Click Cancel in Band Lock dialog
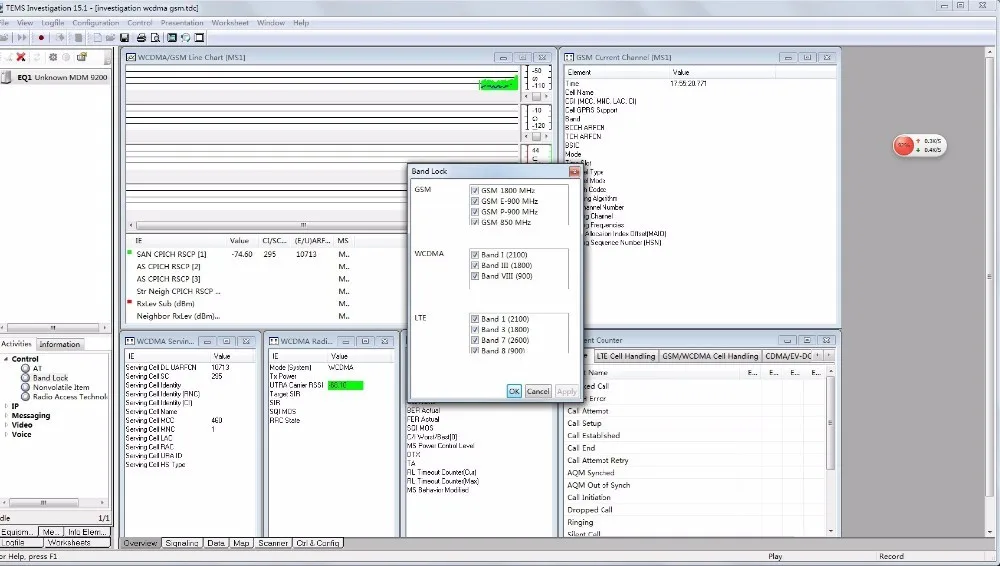This screenshot has width=1000, height=566. click(538, 391)
